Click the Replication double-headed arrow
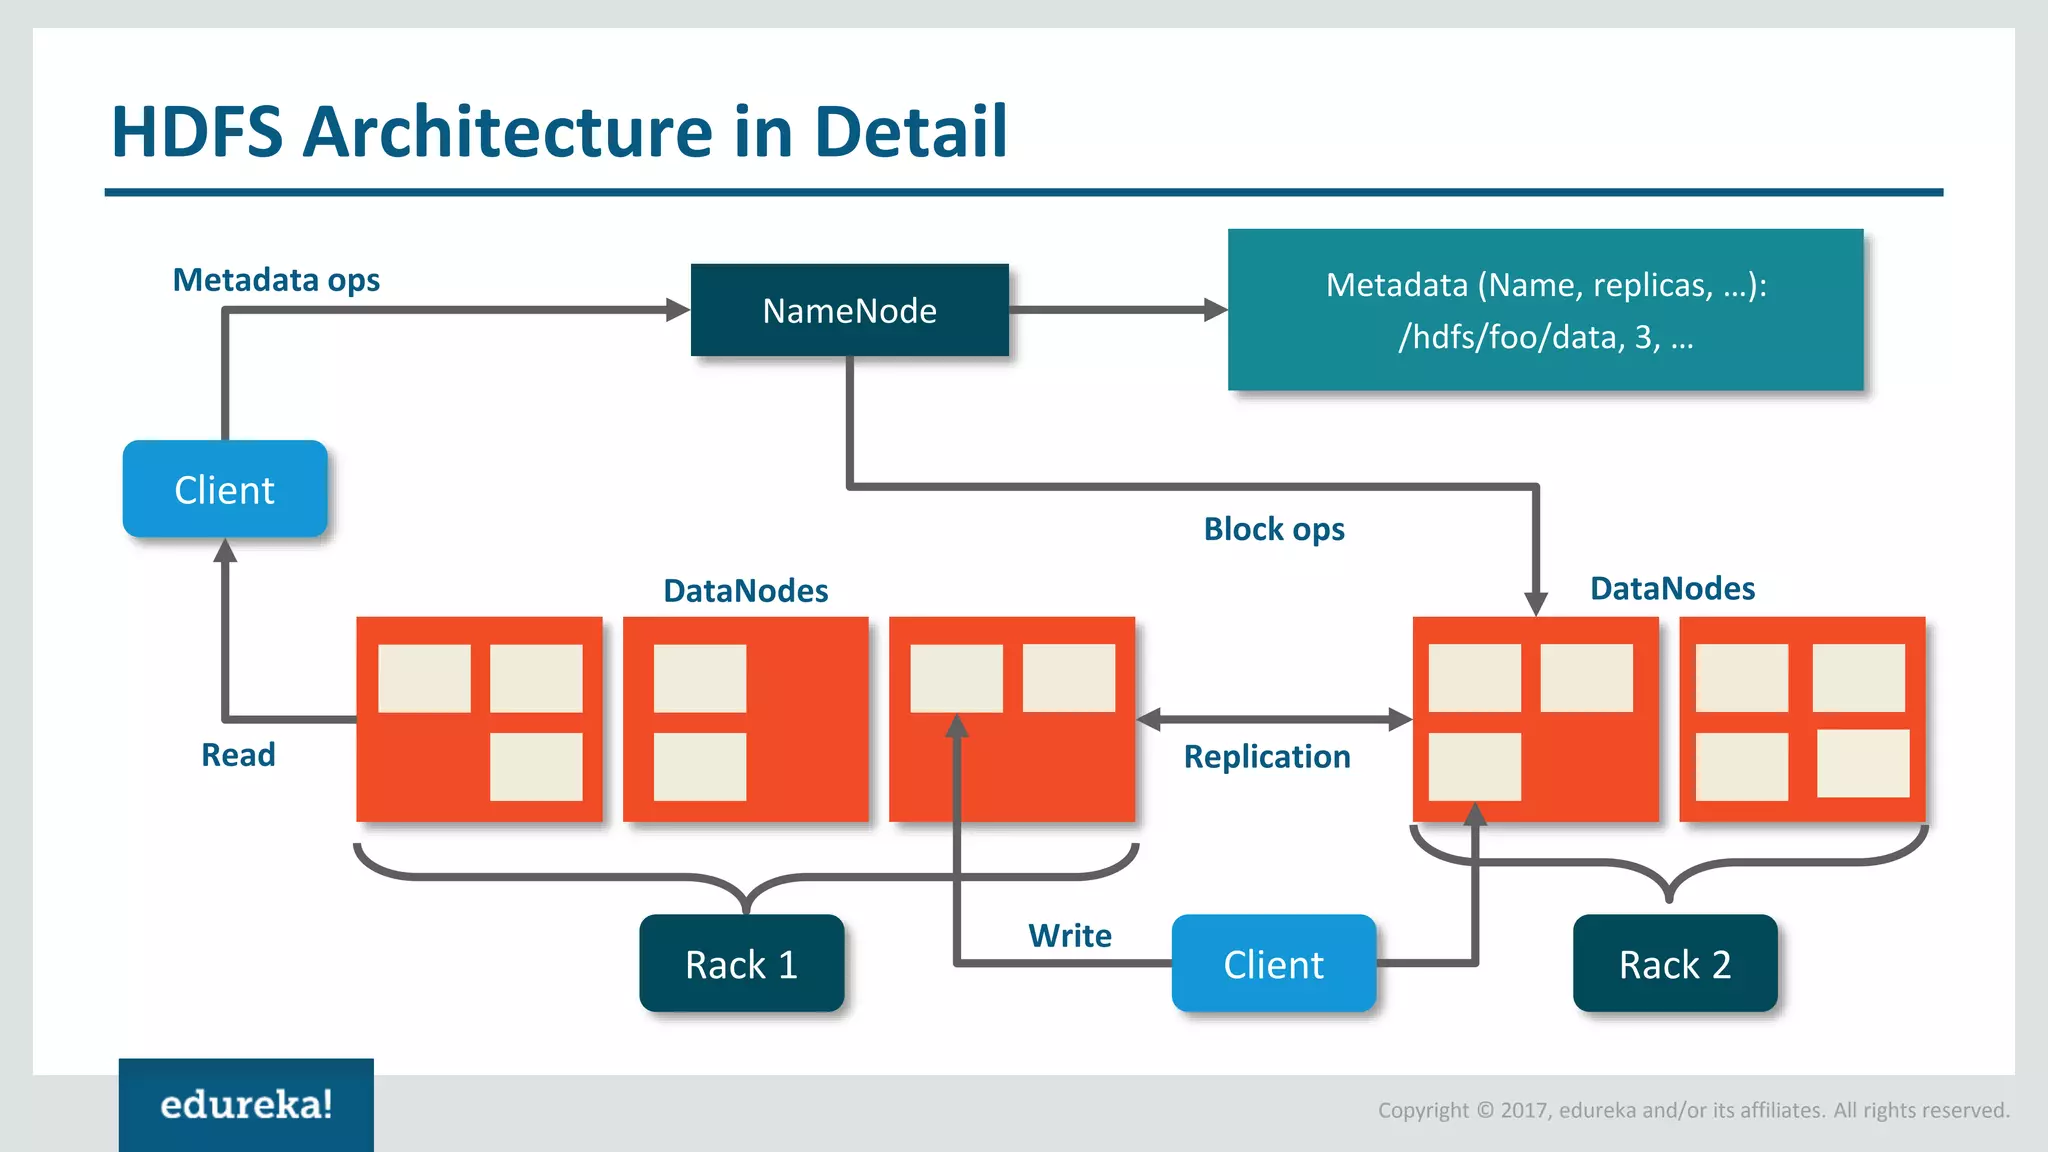 click(1273, 718)
